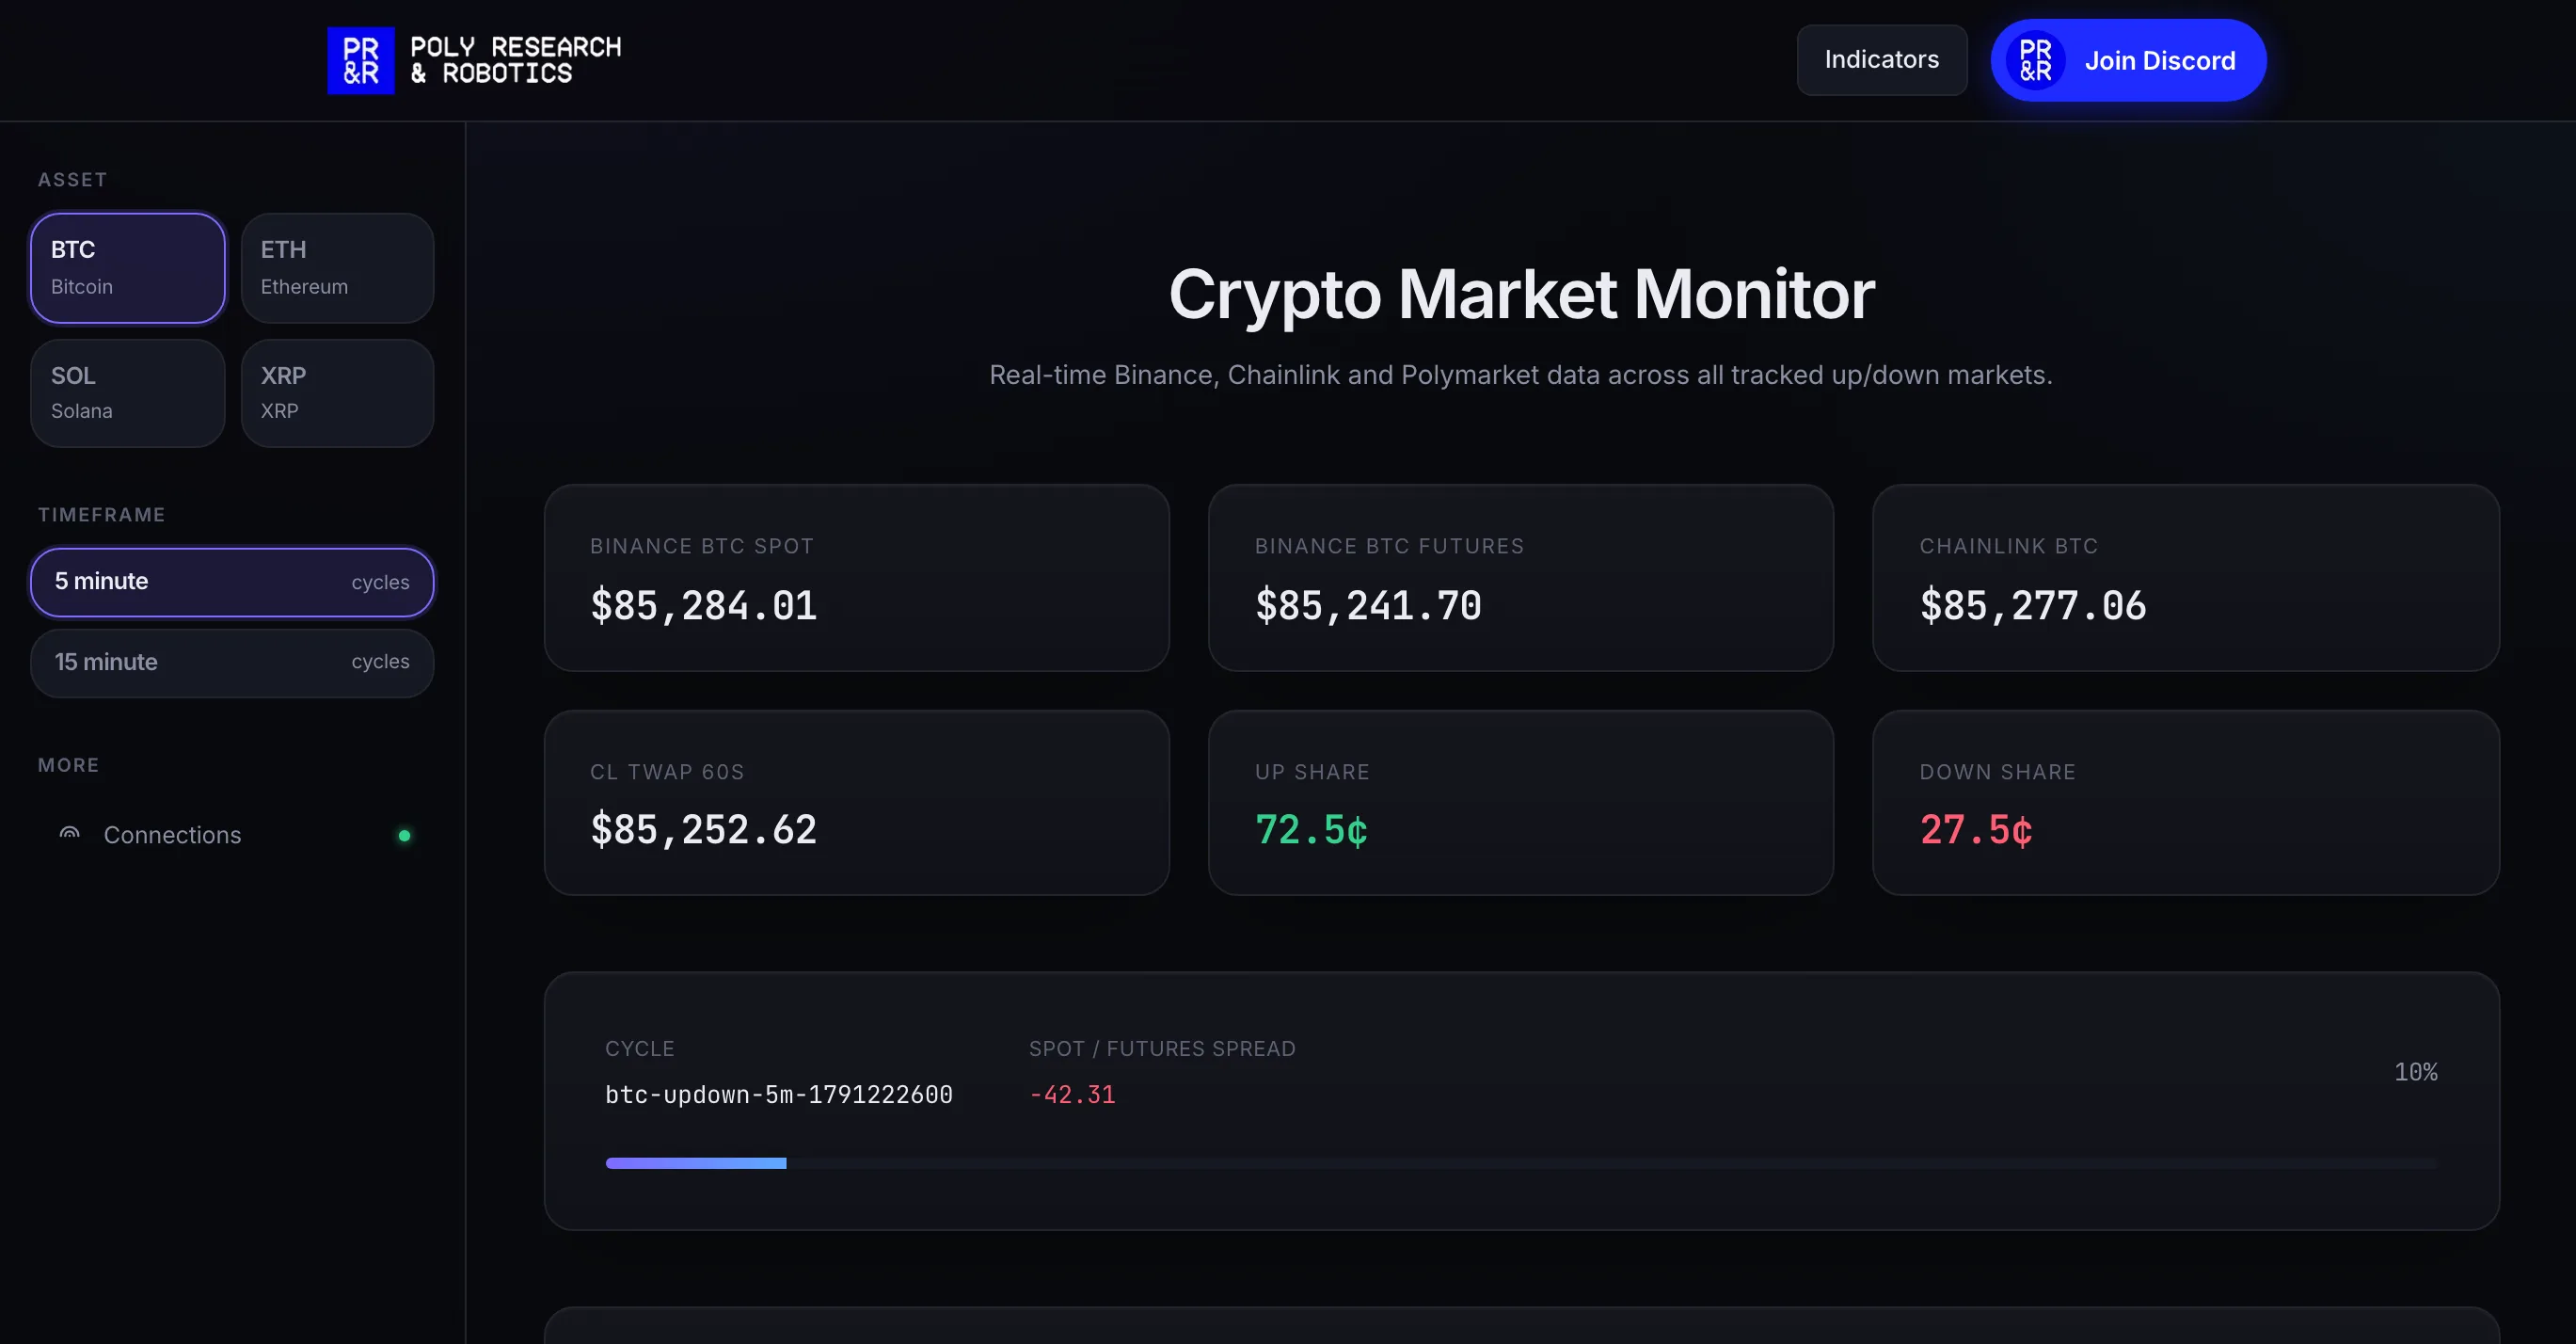
Task: Select the ETH Ethereum asset
Action: tap(337, 268)
